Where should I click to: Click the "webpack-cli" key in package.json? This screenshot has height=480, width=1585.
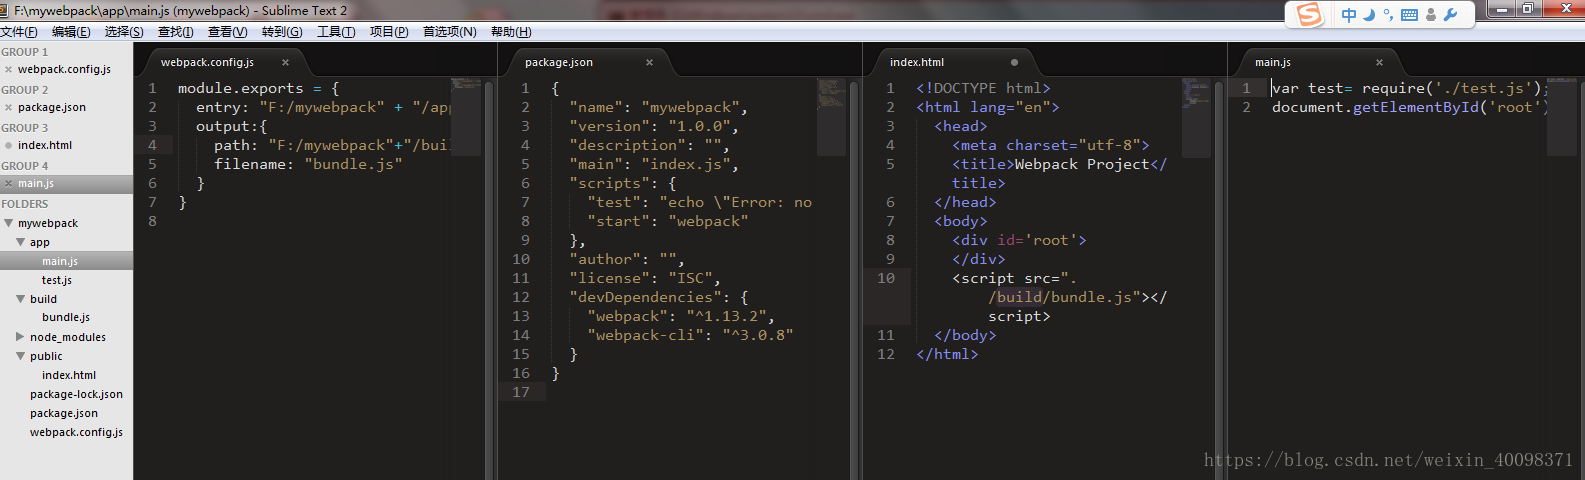(645, 335)
